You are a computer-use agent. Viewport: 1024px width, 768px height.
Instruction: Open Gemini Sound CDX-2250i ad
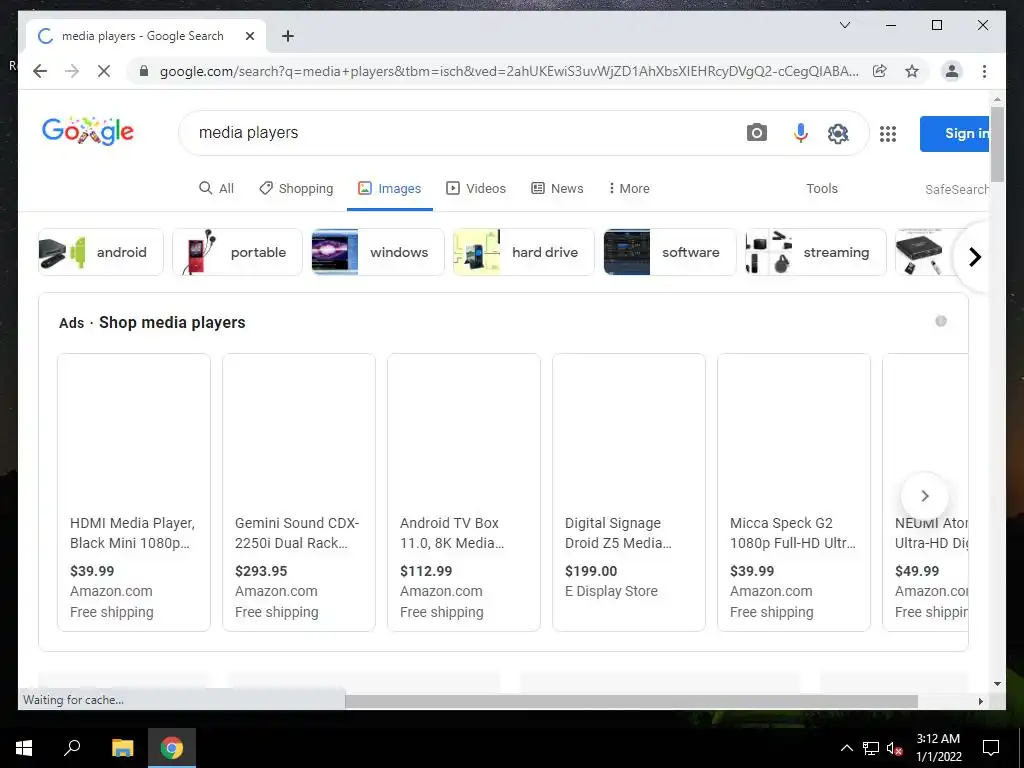299,492
